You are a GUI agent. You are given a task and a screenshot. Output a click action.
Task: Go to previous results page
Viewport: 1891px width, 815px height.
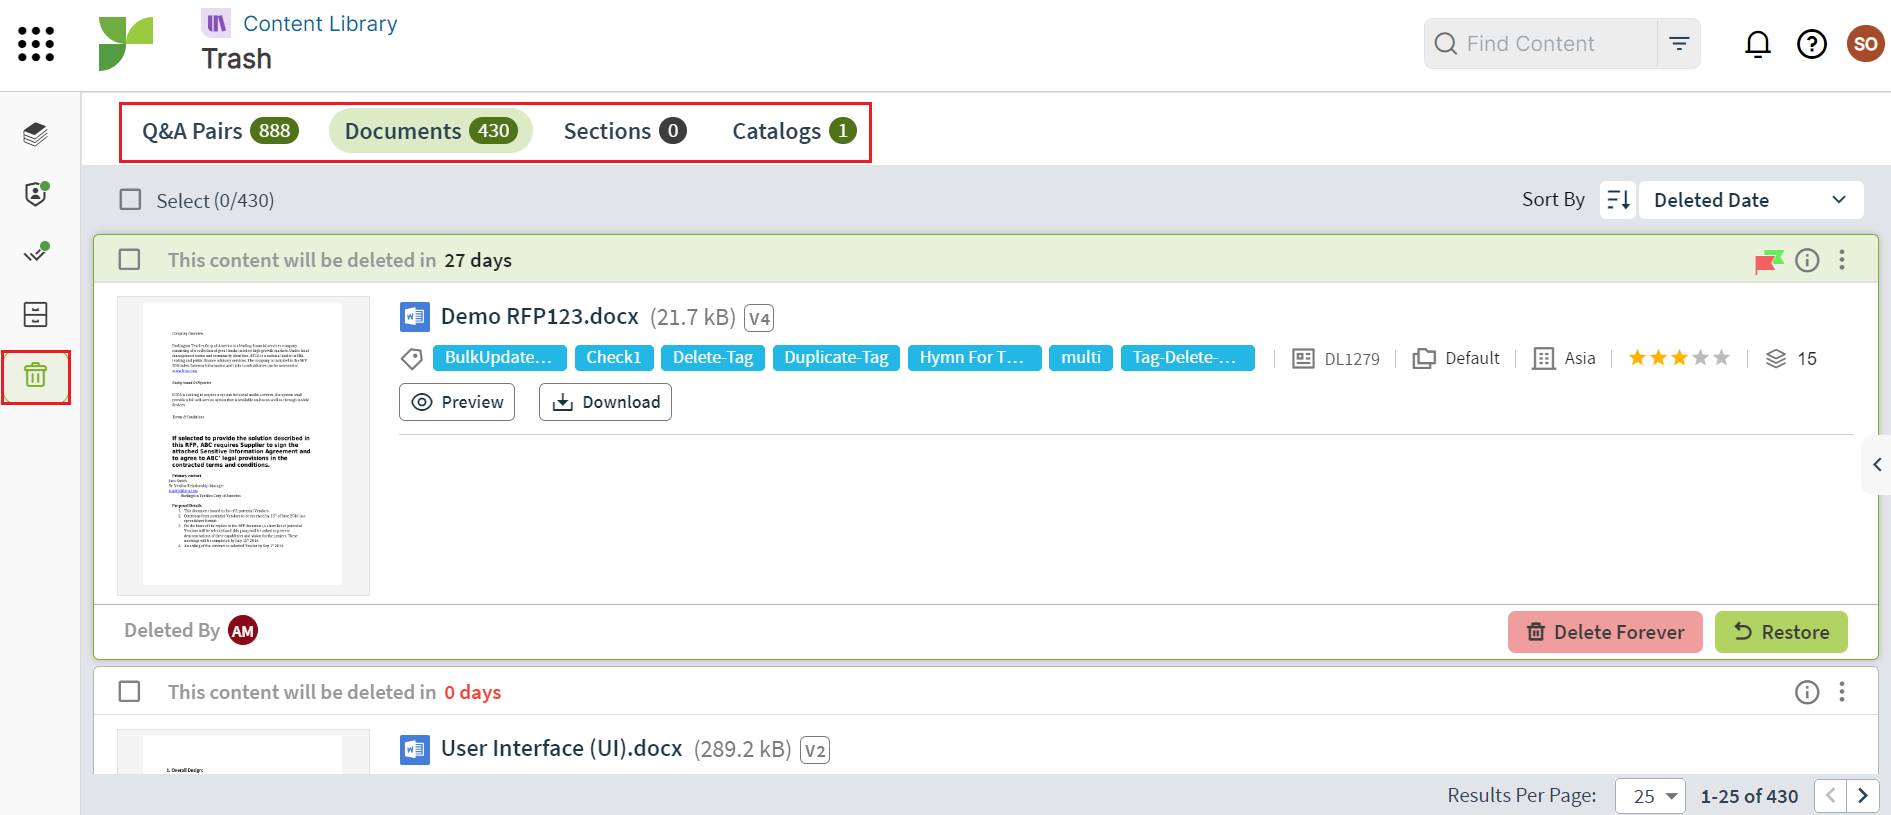(1830, 796)
